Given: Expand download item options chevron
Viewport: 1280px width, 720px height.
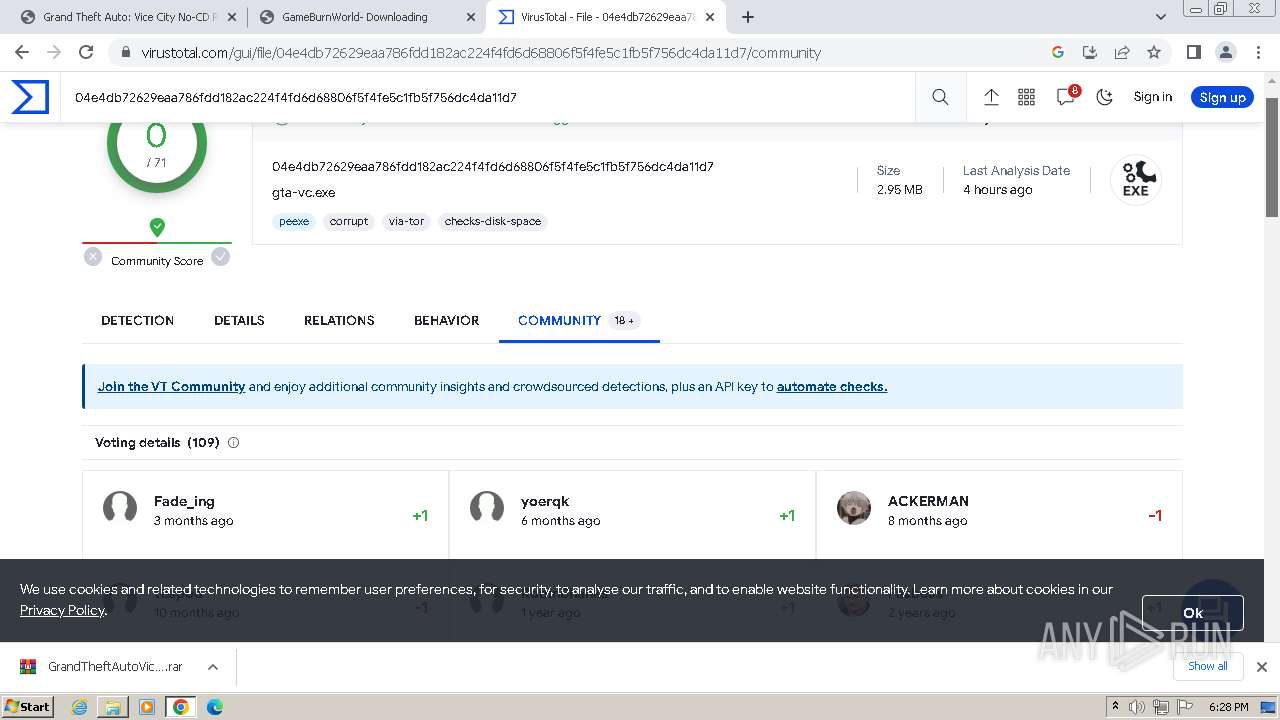Looking at the screenshot, I should point(212,667).
